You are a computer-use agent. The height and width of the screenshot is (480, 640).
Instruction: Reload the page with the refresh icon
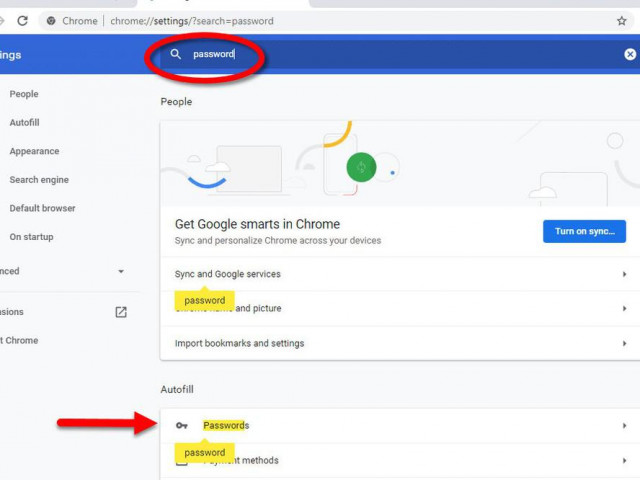[x=22, y=21]
